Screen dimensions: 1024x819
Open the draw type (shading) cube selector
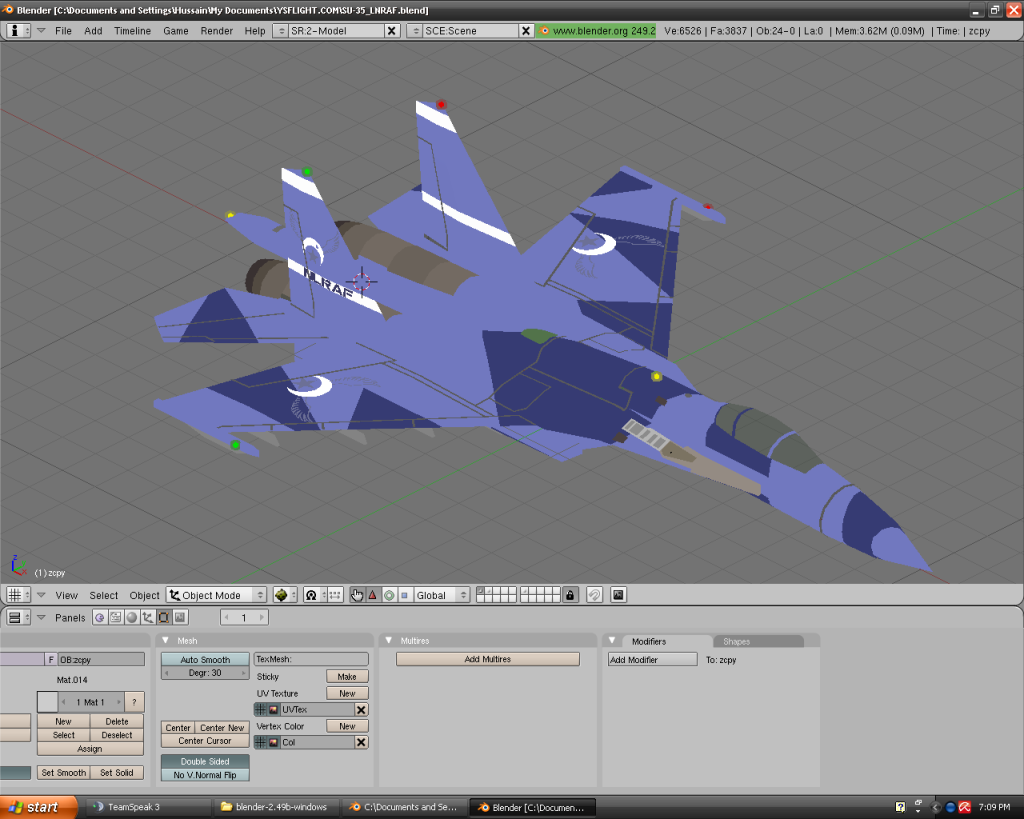(x=285, y=595)
